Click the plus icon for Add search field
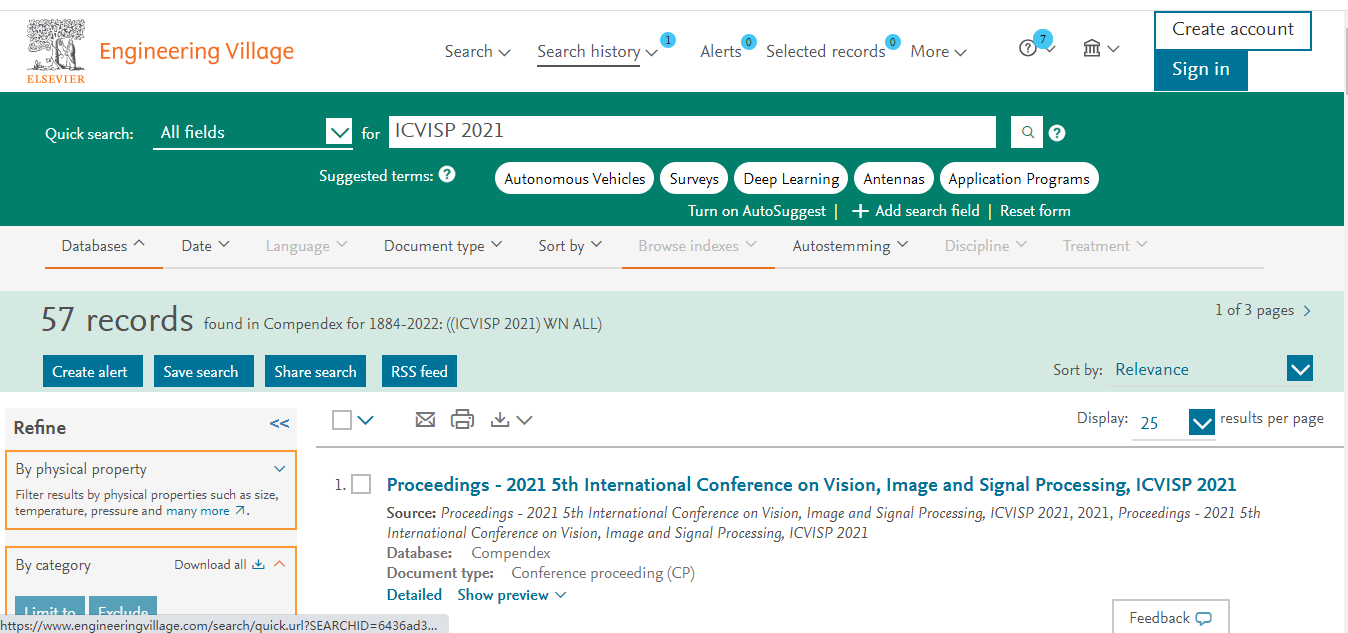The height and width of the screenshot is (633, 1348). click(x=859, y=211)
